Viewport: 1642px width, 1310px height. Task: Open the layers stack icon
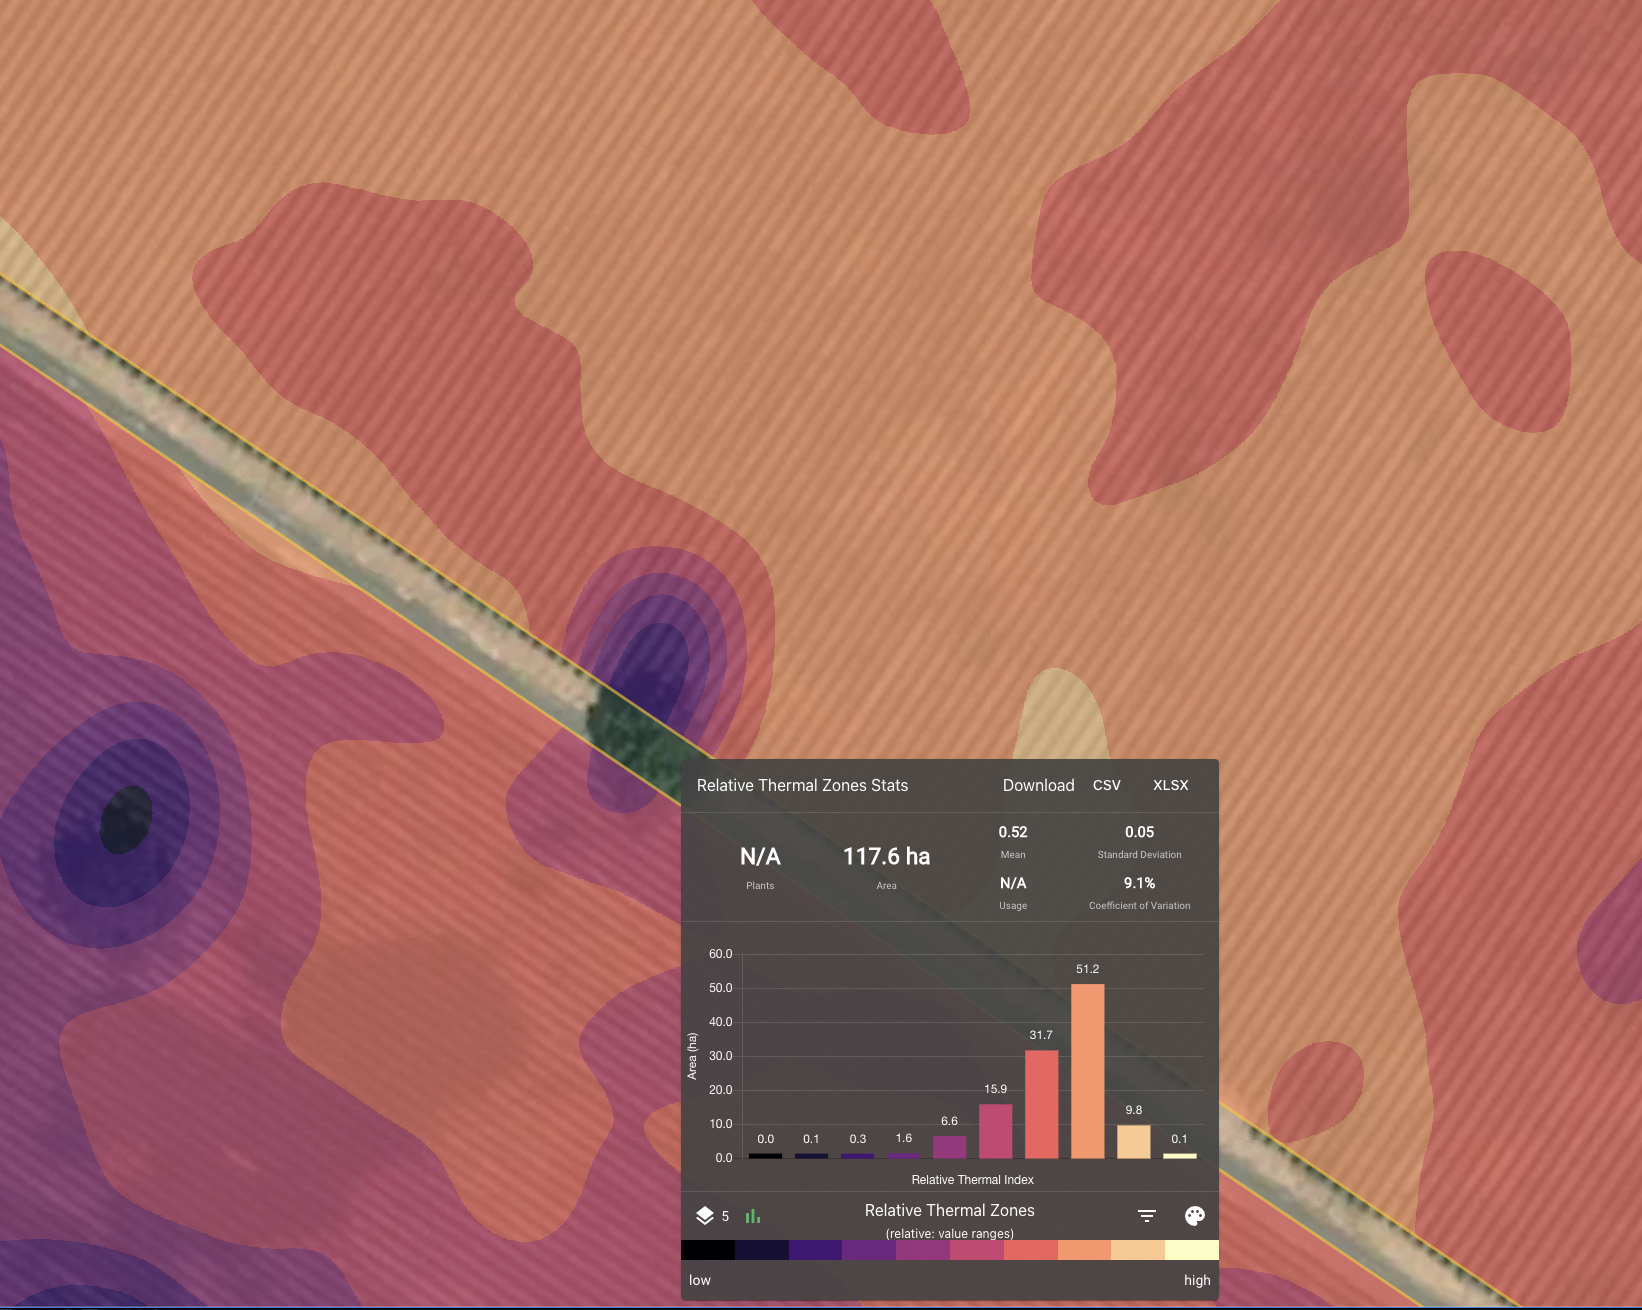(705, 1216)
